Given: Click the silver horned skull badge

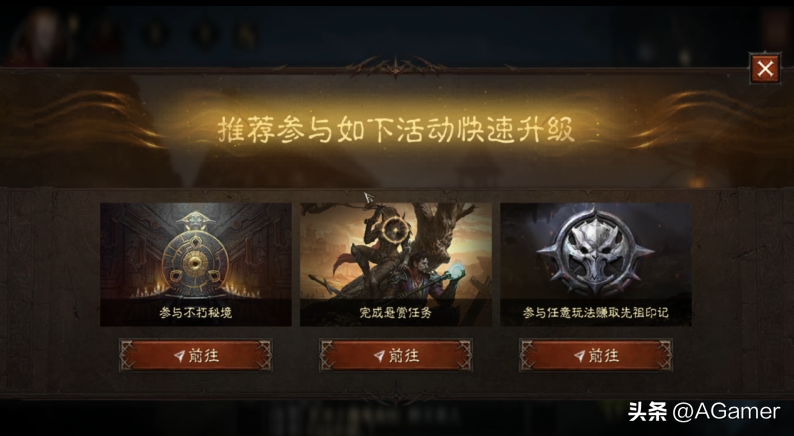Looking at the screenshot, I should pyautogui.click(x=596, y=253).
